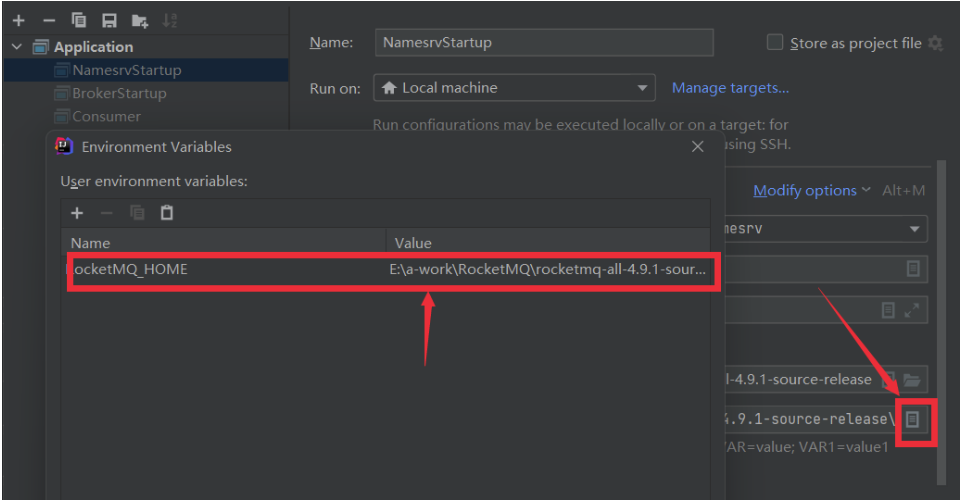Open the Modify options menu
962x501 pixels.
(x=812, y=191)
